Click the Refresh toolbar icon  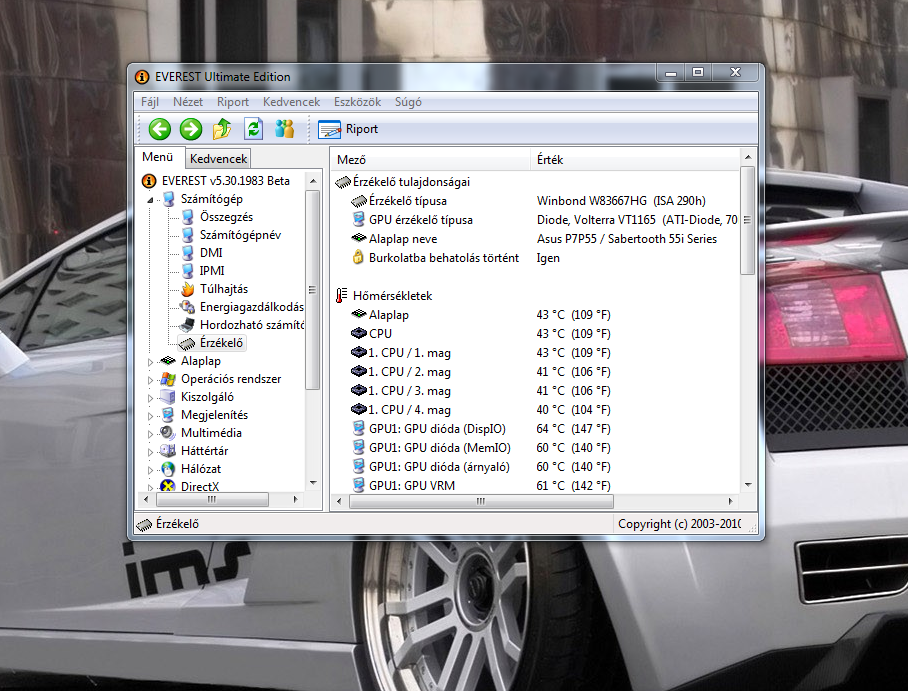click(x=254, y=129)
